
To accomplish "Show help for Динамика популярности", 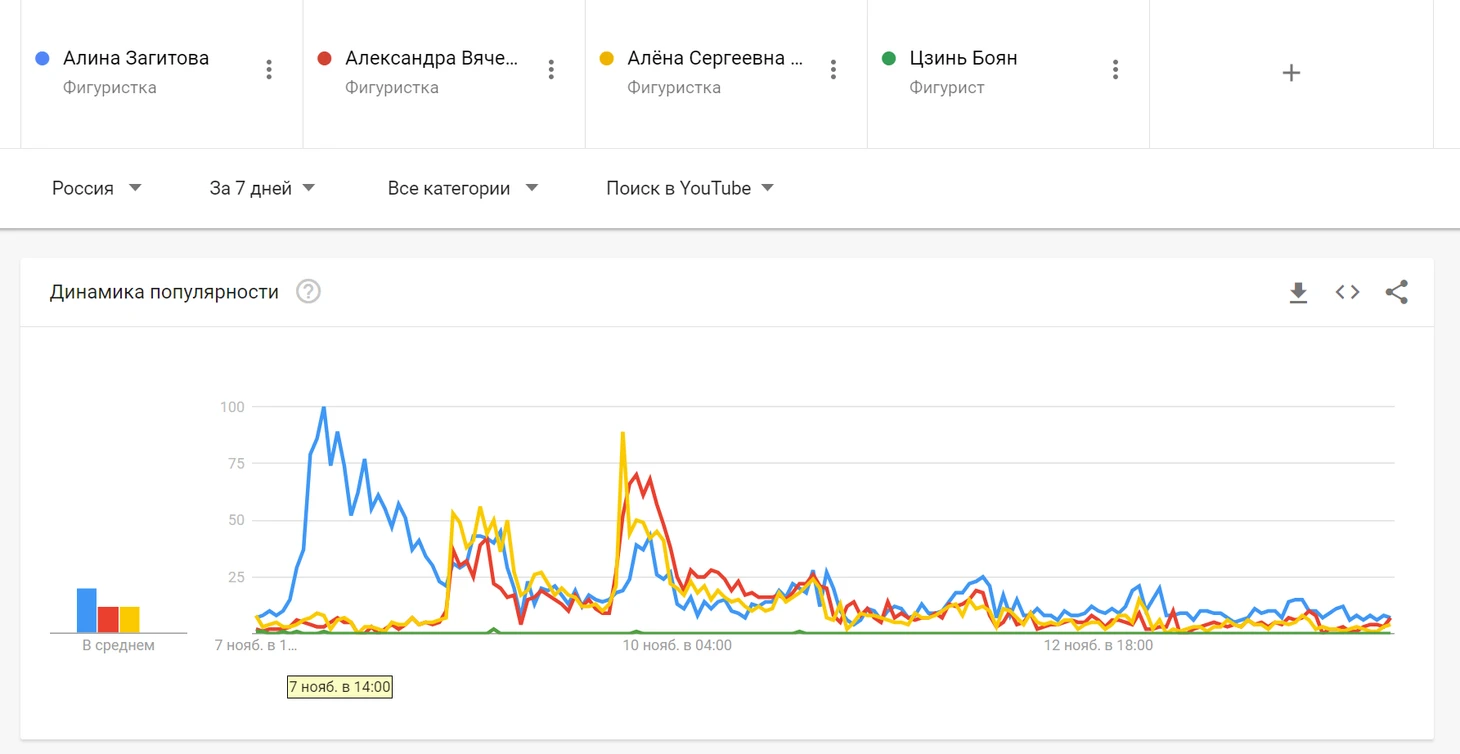I will click(x=308, y=292).
